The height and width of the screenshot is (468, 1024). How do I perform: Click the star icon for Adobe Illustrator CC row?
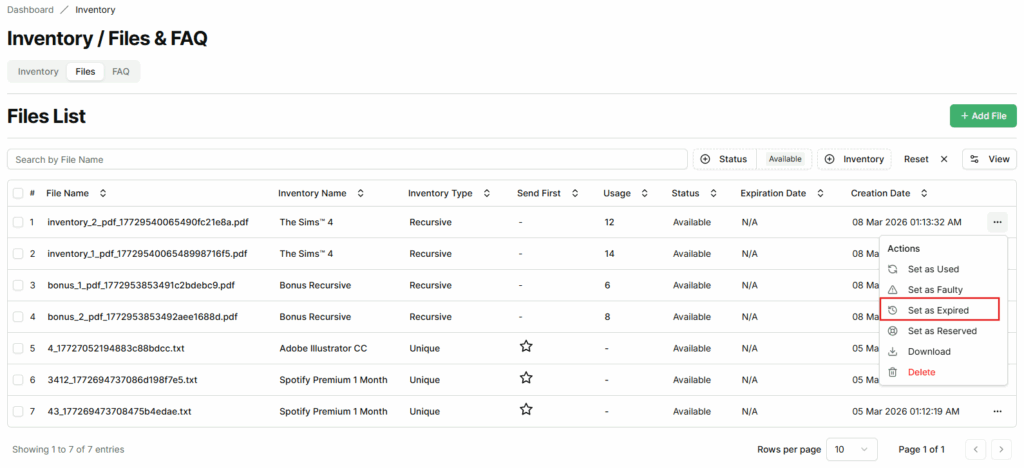point(526,347)
